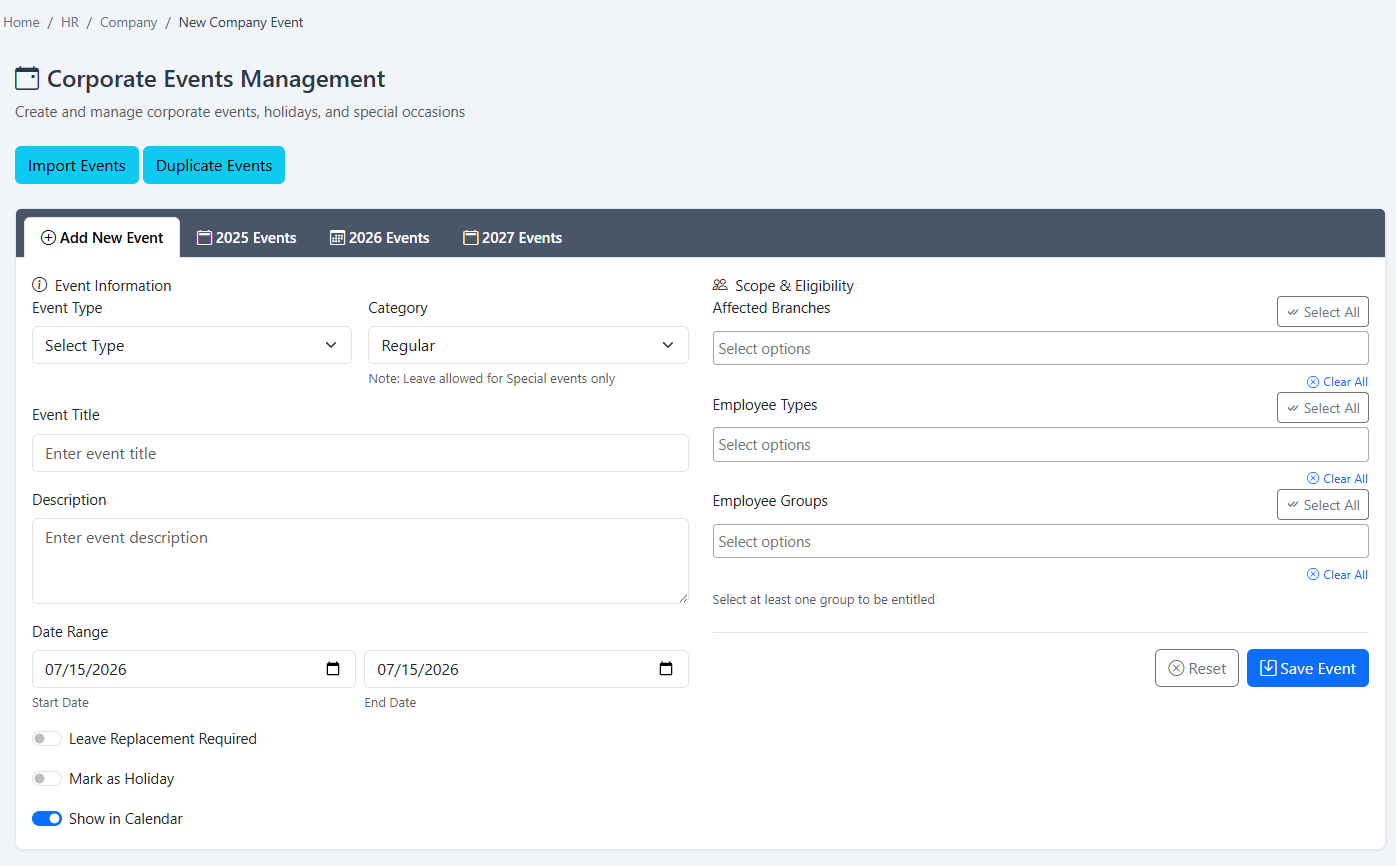1396x866 pixels.
Task: Open the Affected Branches multi-select field
Action: [x=1040, y=348]
